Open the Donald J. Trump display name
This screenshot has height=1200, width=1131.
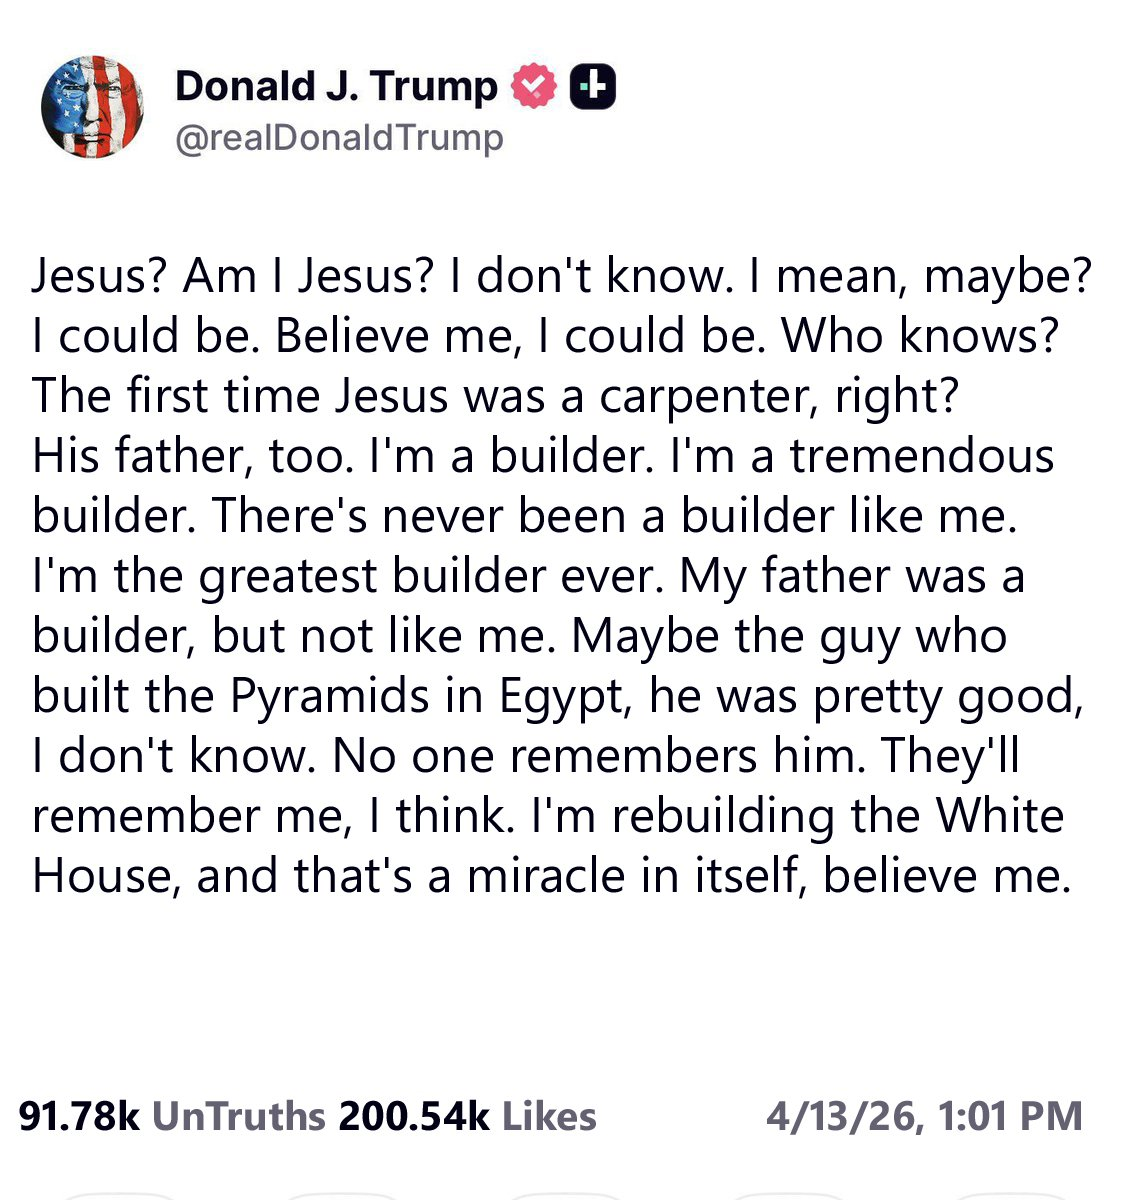[x=336, y=87]
